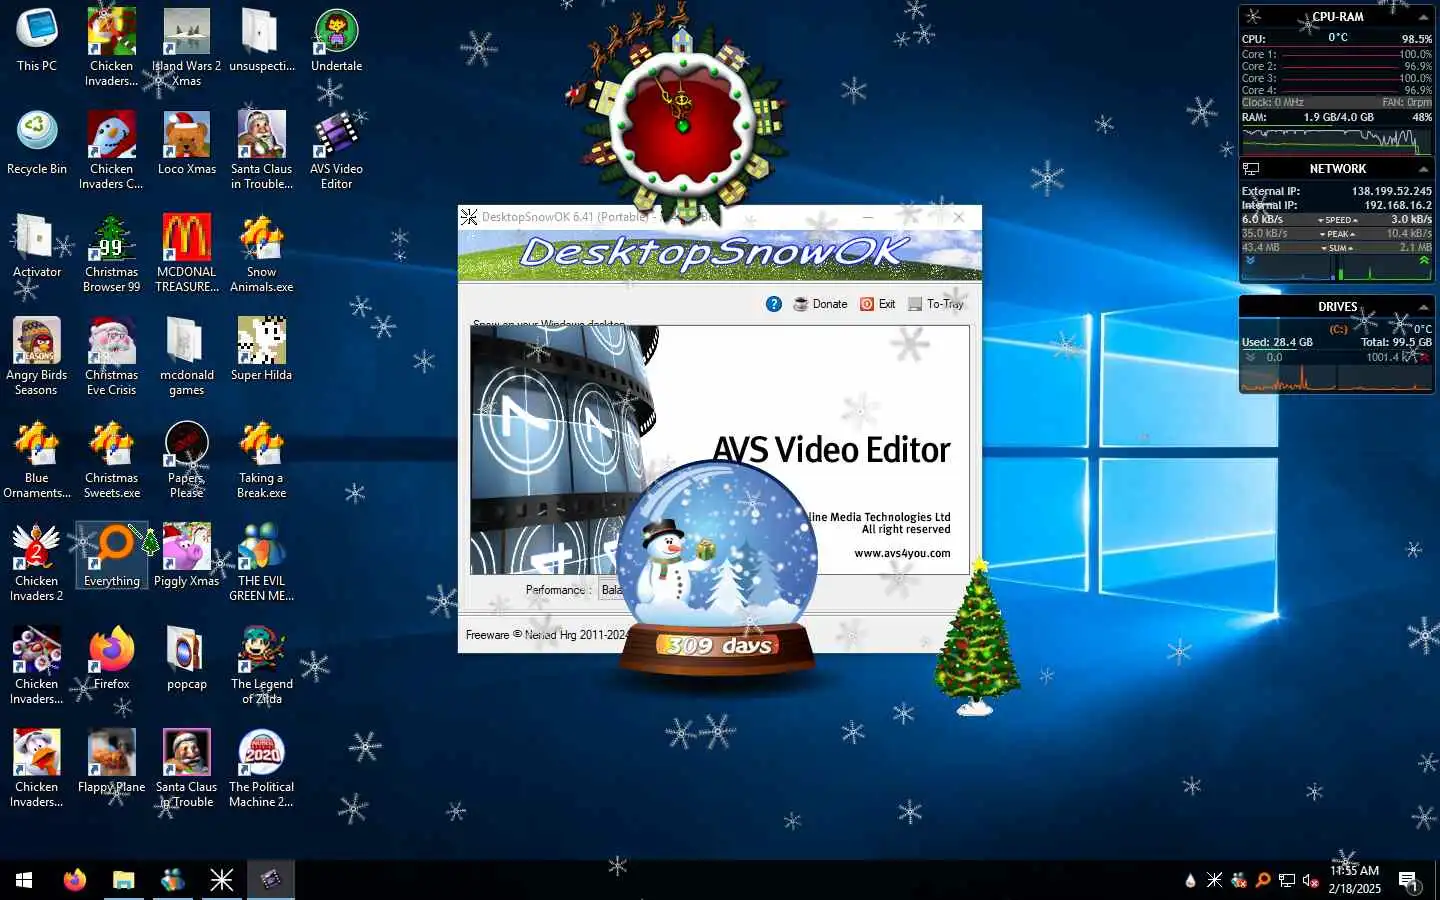Image resolution: width=1440 pixels, height=900 pixels.
Task: Open Christmas Sweets.exe icon
Action: point(111,458)
